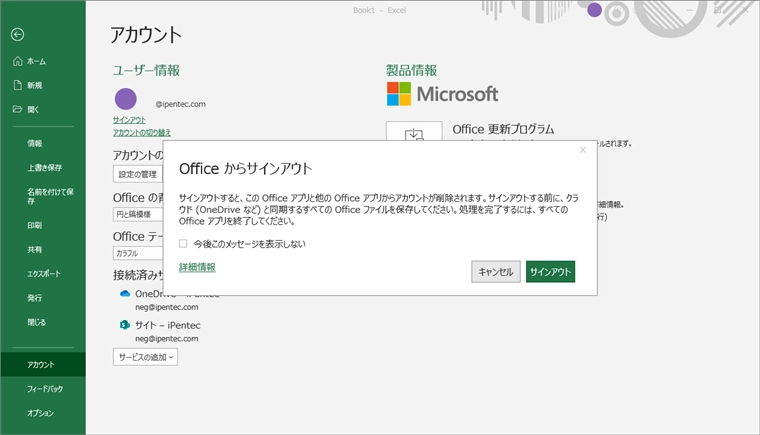
Task: Open the Office background 円と縞模様 dropdown
Action: (138, 214)
